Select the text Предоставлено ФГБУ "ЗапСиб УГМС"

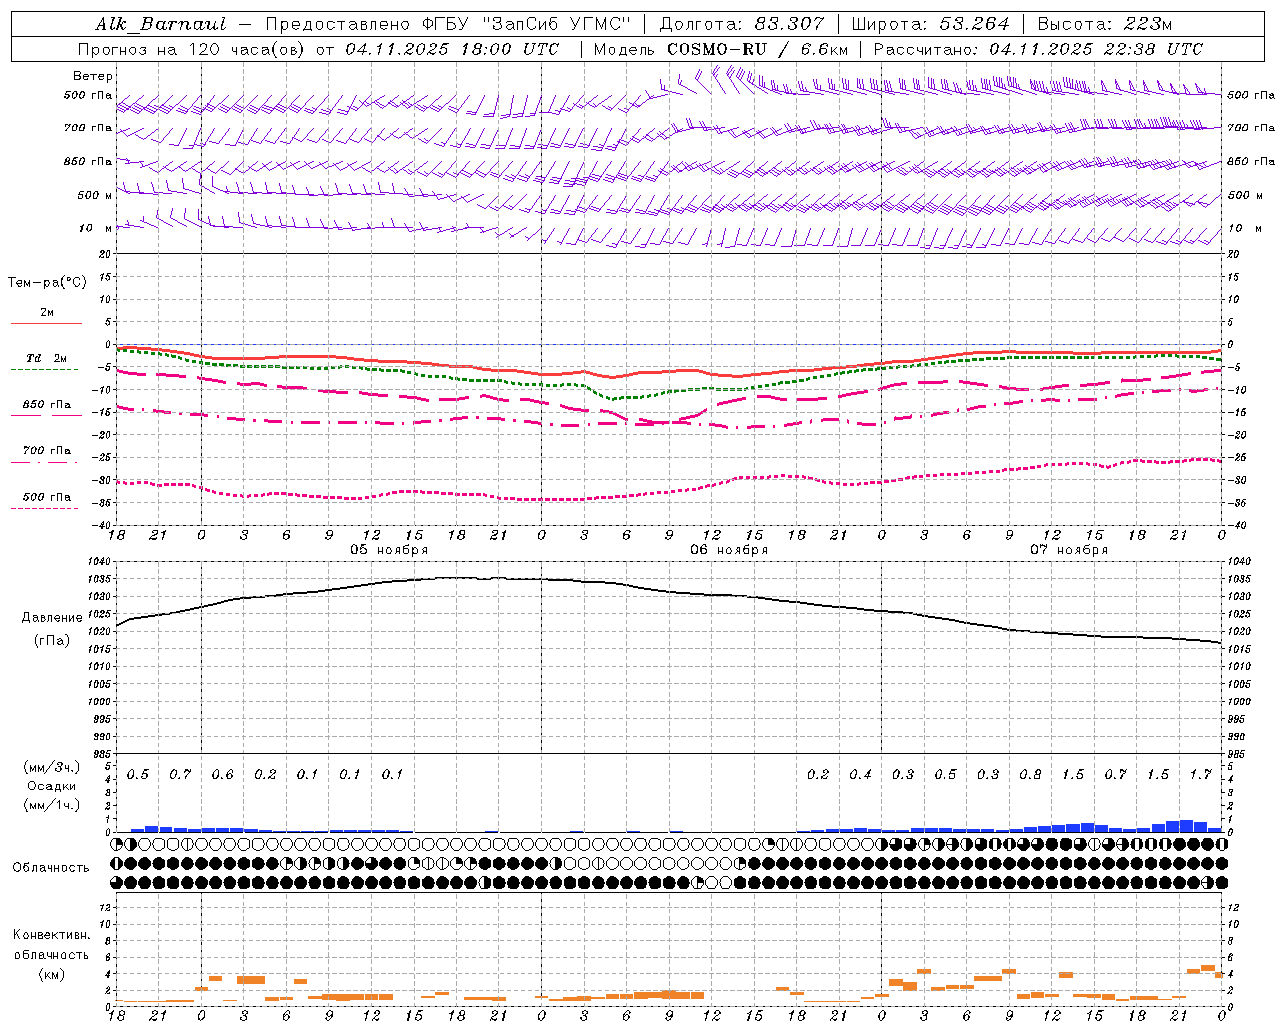448,24
